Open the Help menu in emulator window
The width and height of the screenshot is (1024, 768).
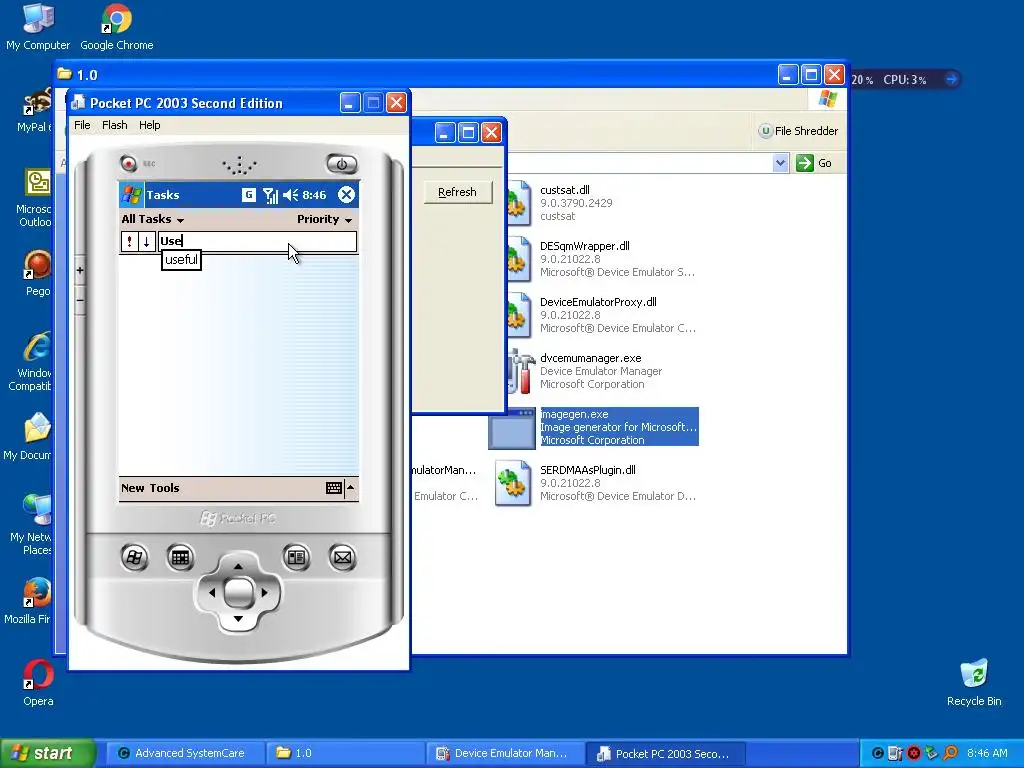tap(150, 125)
